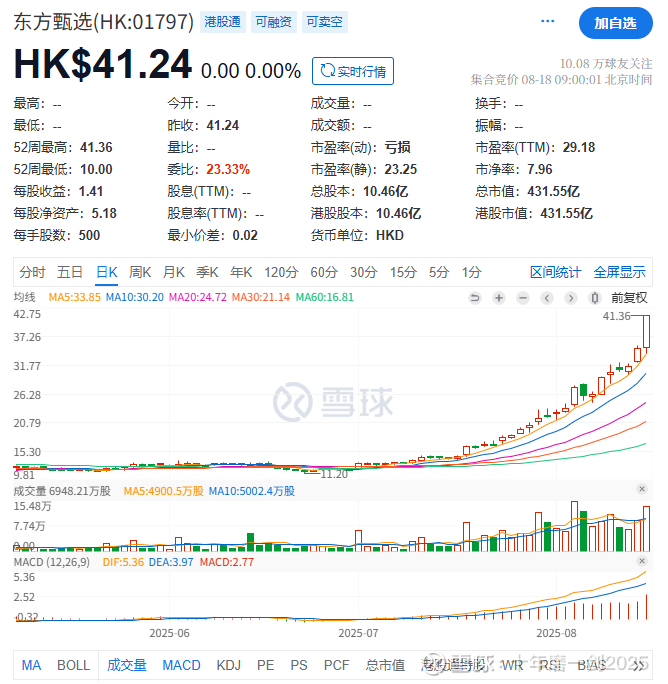
Task: Click the 10.08 万球友关注 followers text
Action: click(x=606, y=64)
